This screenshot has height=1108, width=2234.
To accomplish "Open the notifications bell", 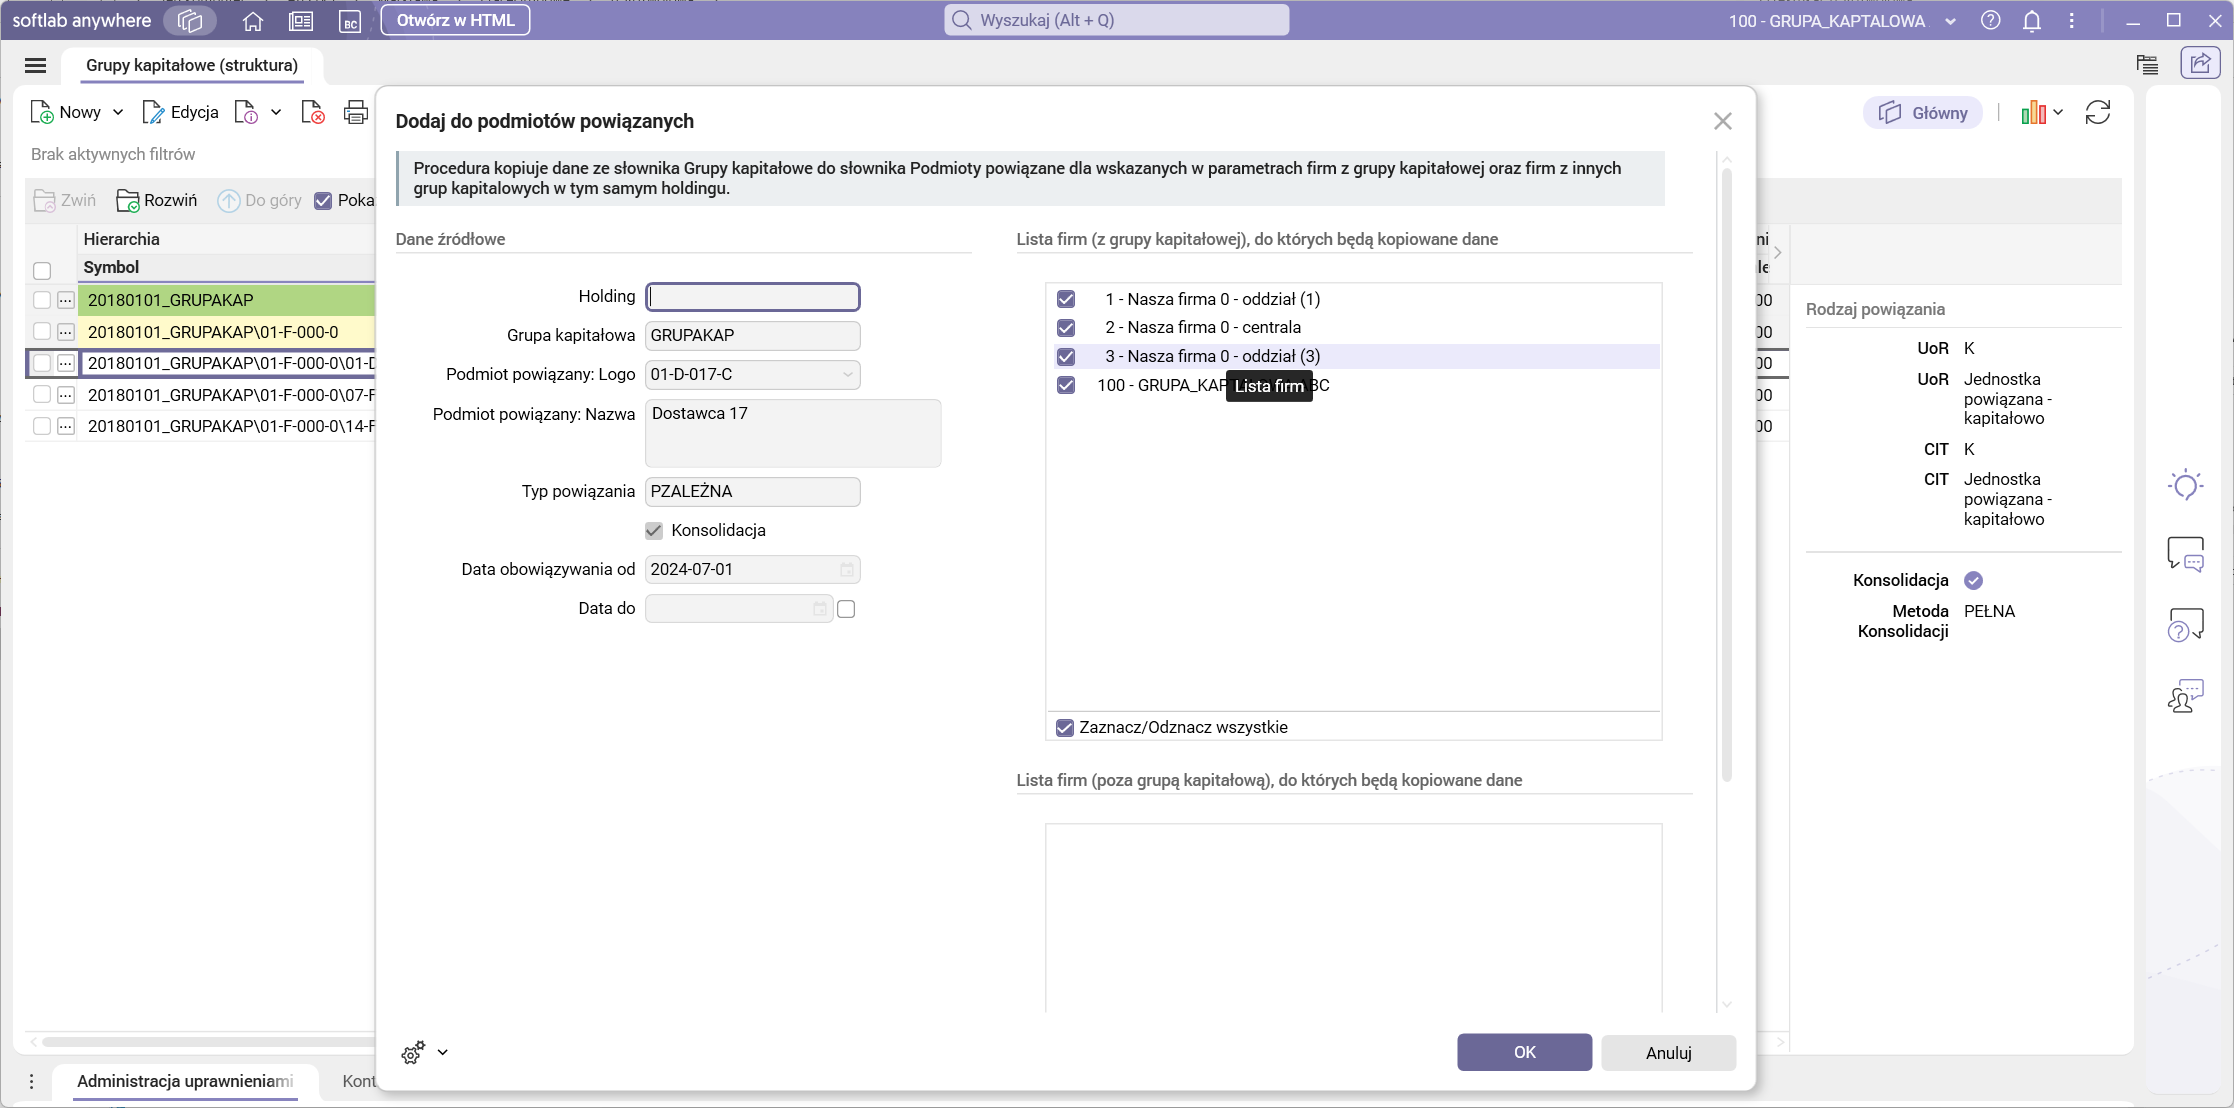I will [2031, 21].
